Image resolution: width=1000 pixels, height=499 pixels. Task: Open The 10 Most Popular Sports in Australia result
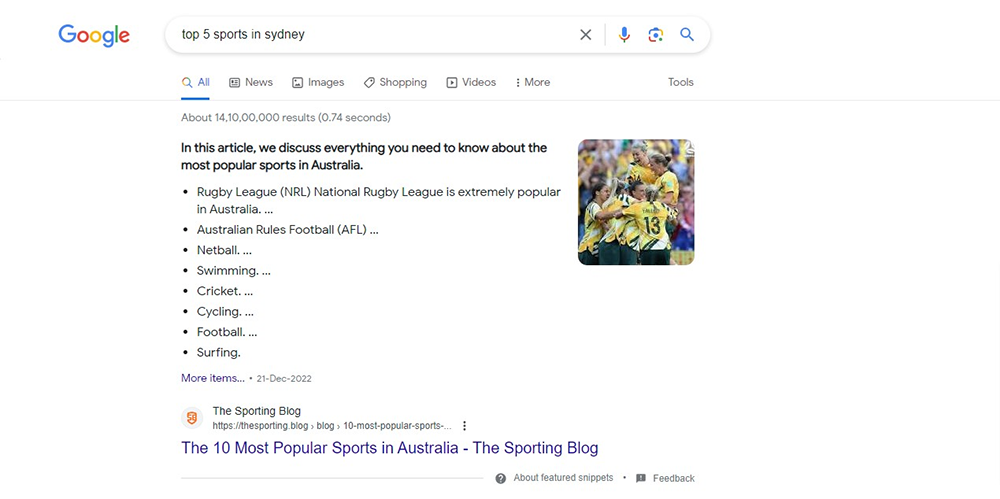390,447
